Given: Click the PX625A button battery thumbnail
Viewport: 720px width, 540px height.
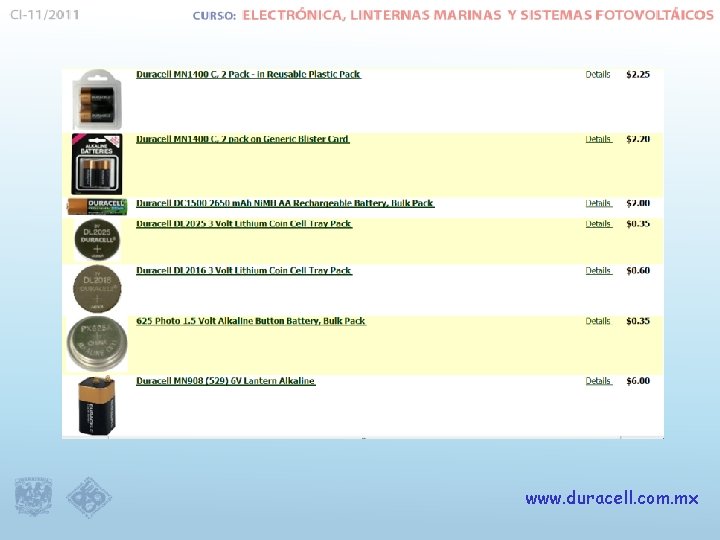Looking at the screenshot, I should click(97, 343).
